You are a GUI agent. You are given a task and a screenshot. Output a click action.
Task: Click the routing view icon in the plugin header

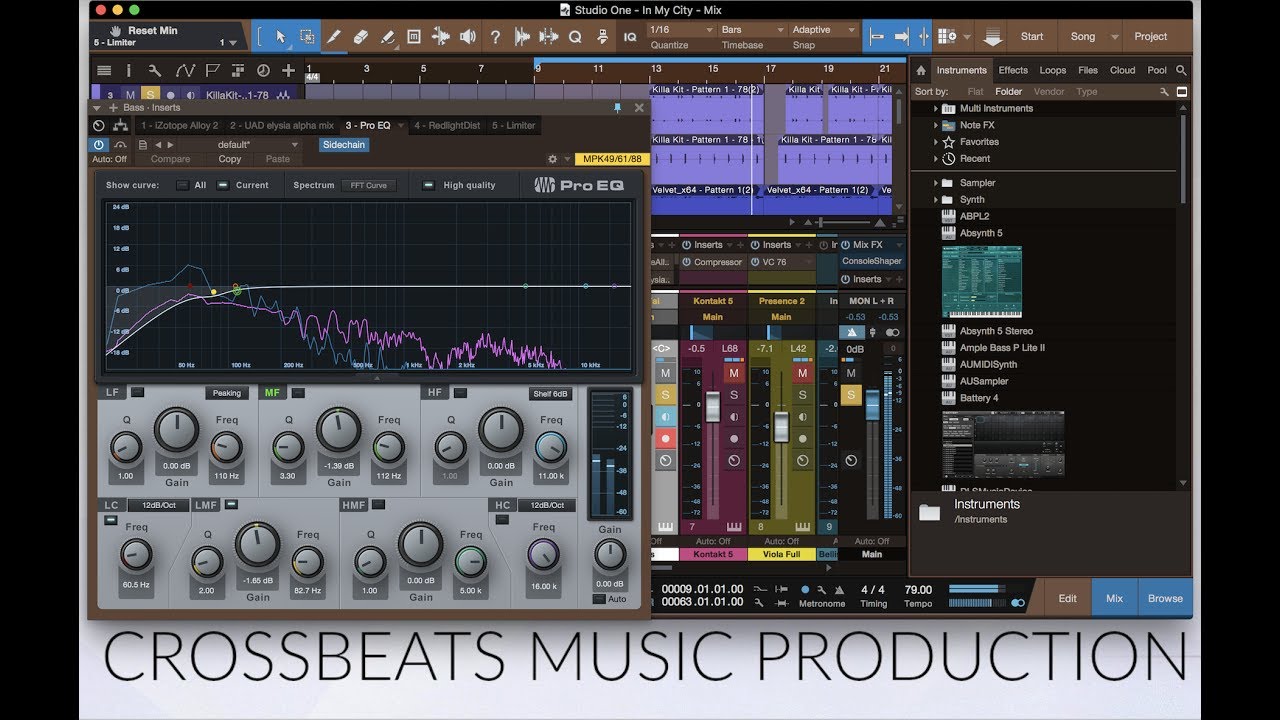click(x=120, y=126)
